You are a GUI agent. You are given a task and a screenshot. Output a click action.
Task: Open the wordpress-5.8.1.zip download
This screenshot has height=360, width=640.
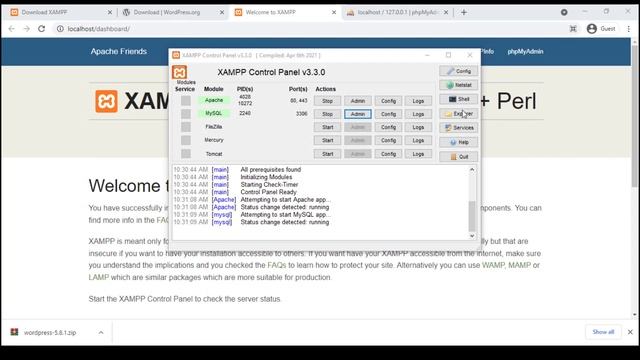(50, 332)
